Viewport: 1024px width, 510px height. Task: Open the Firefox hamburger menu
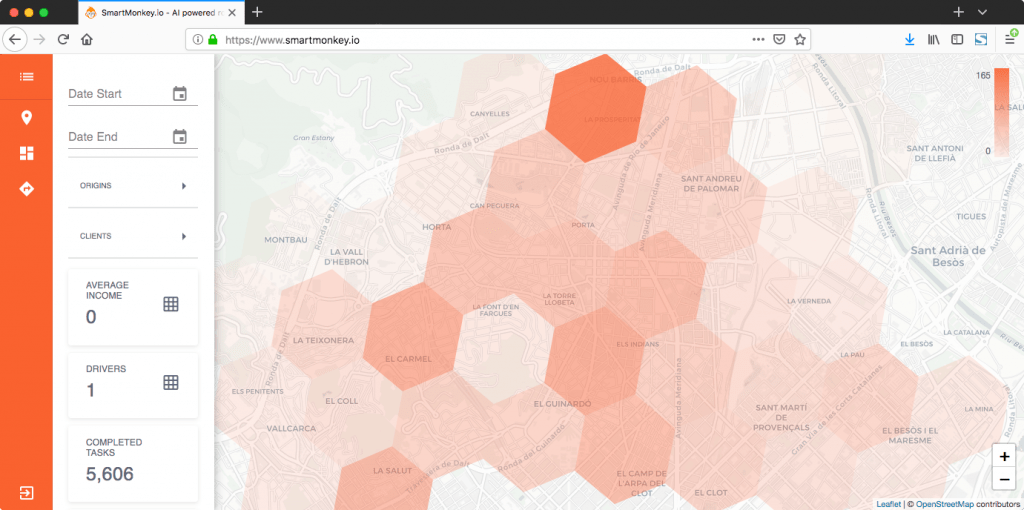coord(1010,39)
